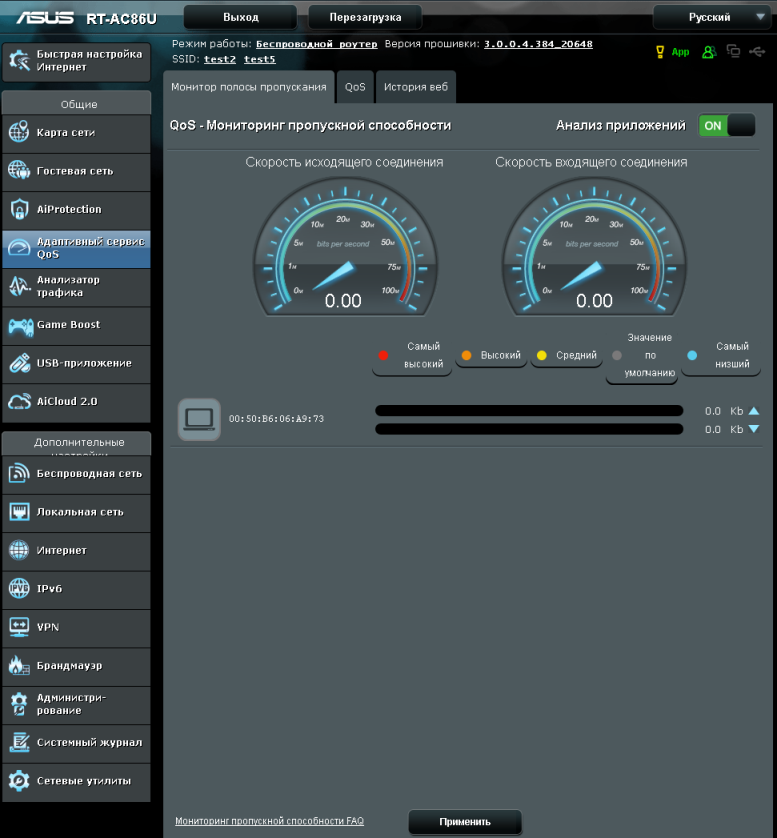Screen dimensions: 777x838
Task: Click the test5 SSID link
Action: 260,59
